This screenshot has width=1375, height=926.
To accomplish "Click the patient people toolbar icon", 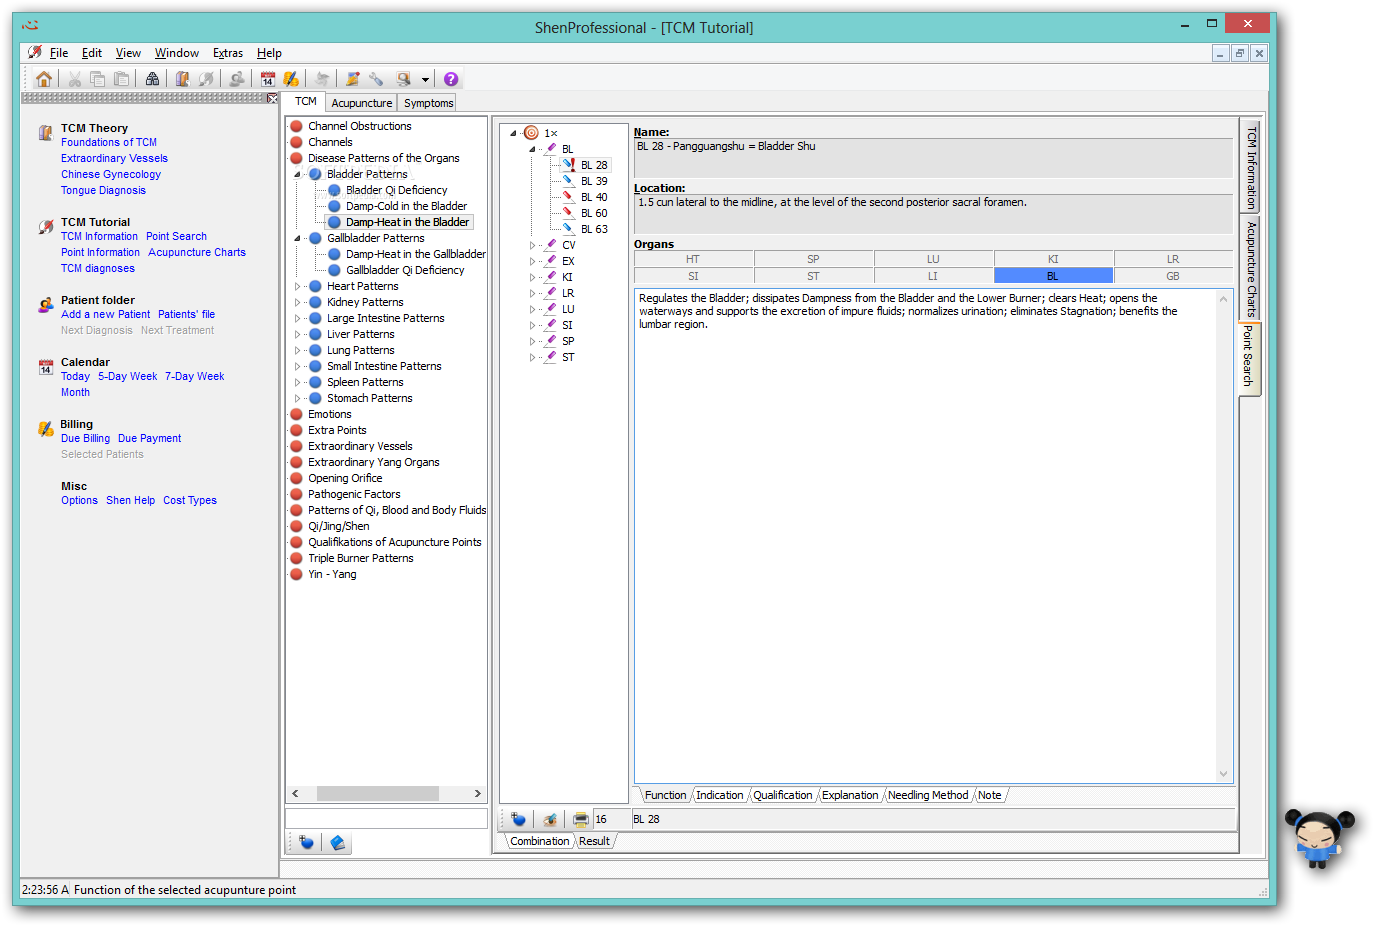I will coord(236,79).
